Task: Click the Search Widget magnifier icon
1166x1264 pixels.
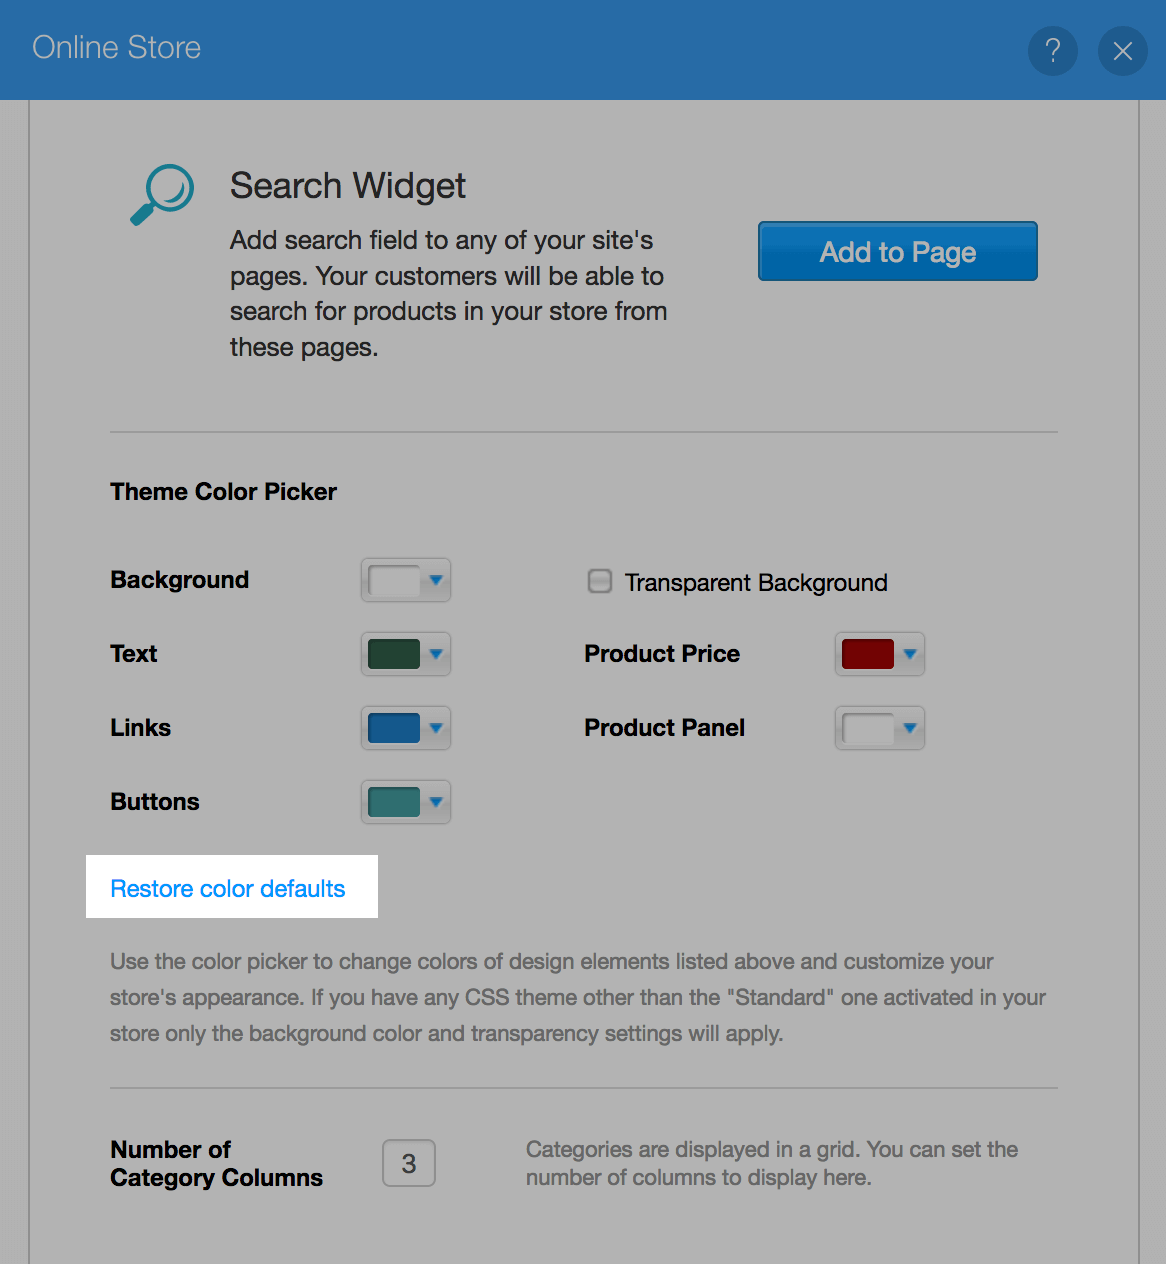Action: pyautogui.click(x=163, y=194)
